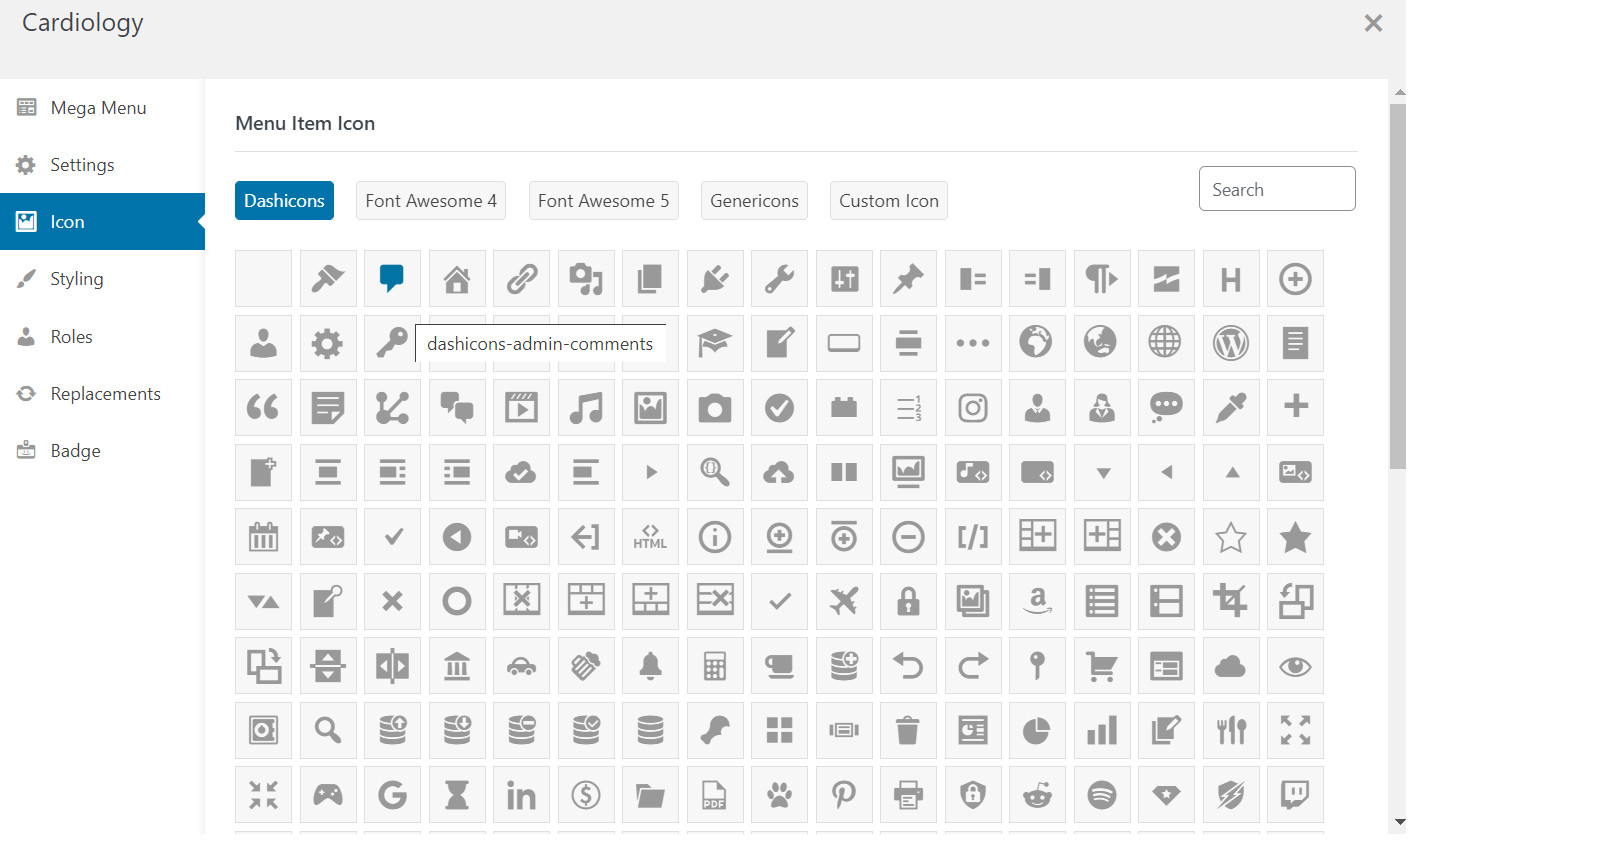The height and width of the screenshot is (856, 1602).
Task: Select the Instagram logo icon
Action: tap(973, 408)
